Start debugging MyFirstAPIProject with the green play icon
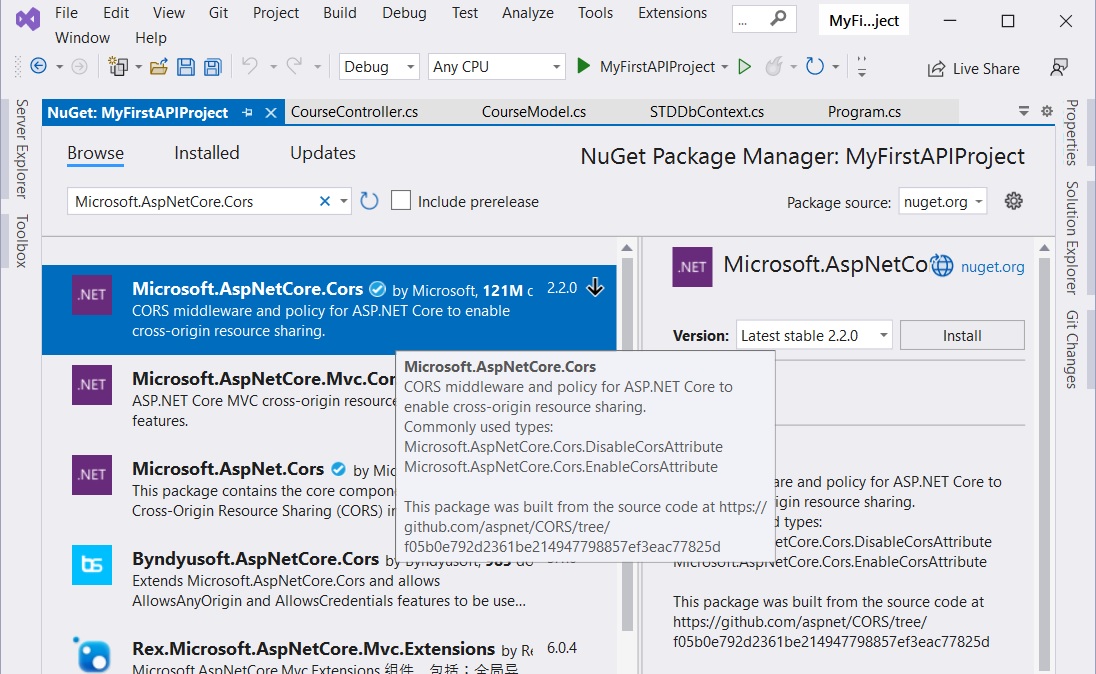Image resolution: width=1096 pixels, height=674 pixels. (x=583, y=66)
